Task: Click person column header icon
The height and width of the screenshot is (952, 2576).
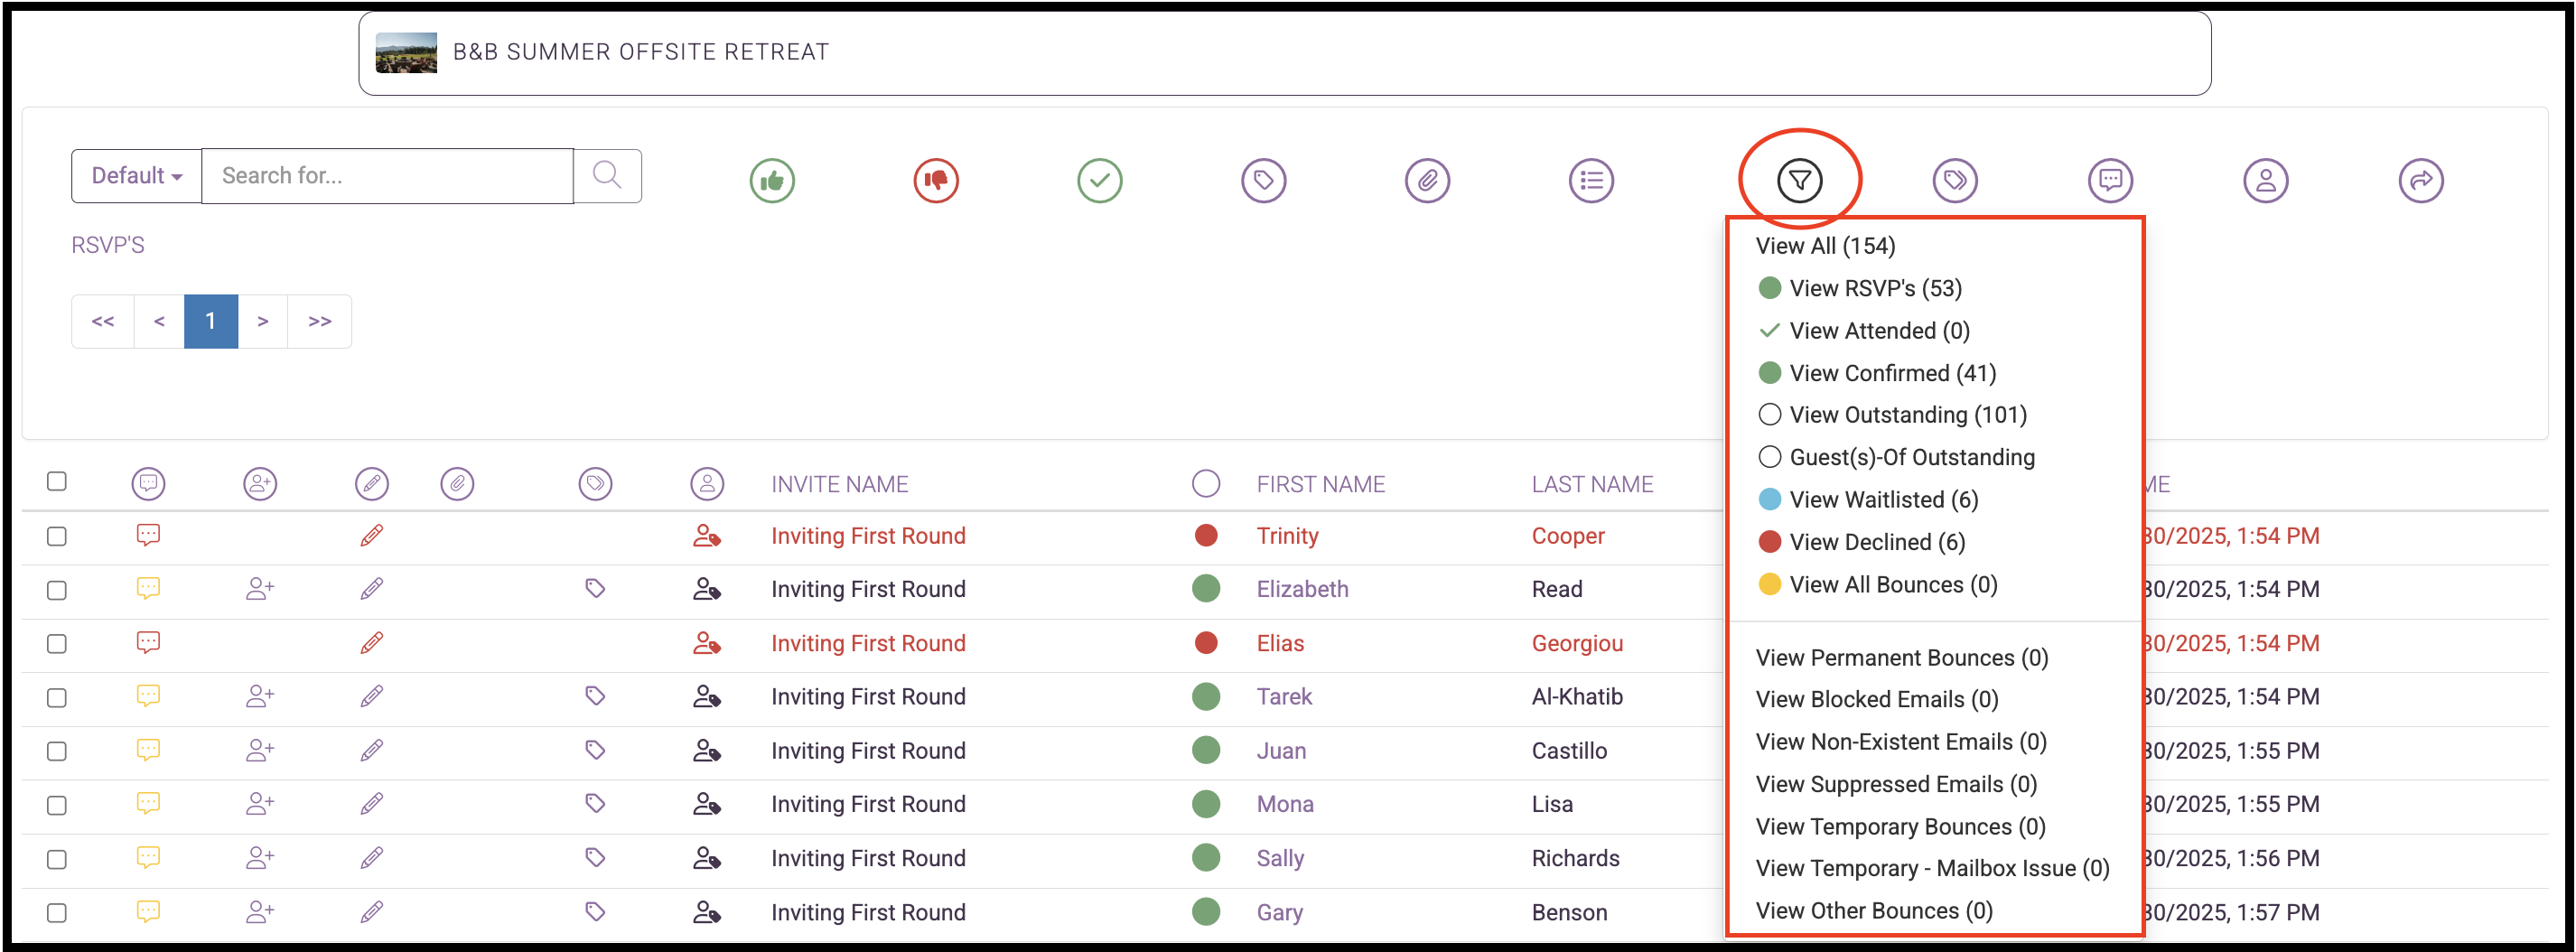Action: (707, 484)
